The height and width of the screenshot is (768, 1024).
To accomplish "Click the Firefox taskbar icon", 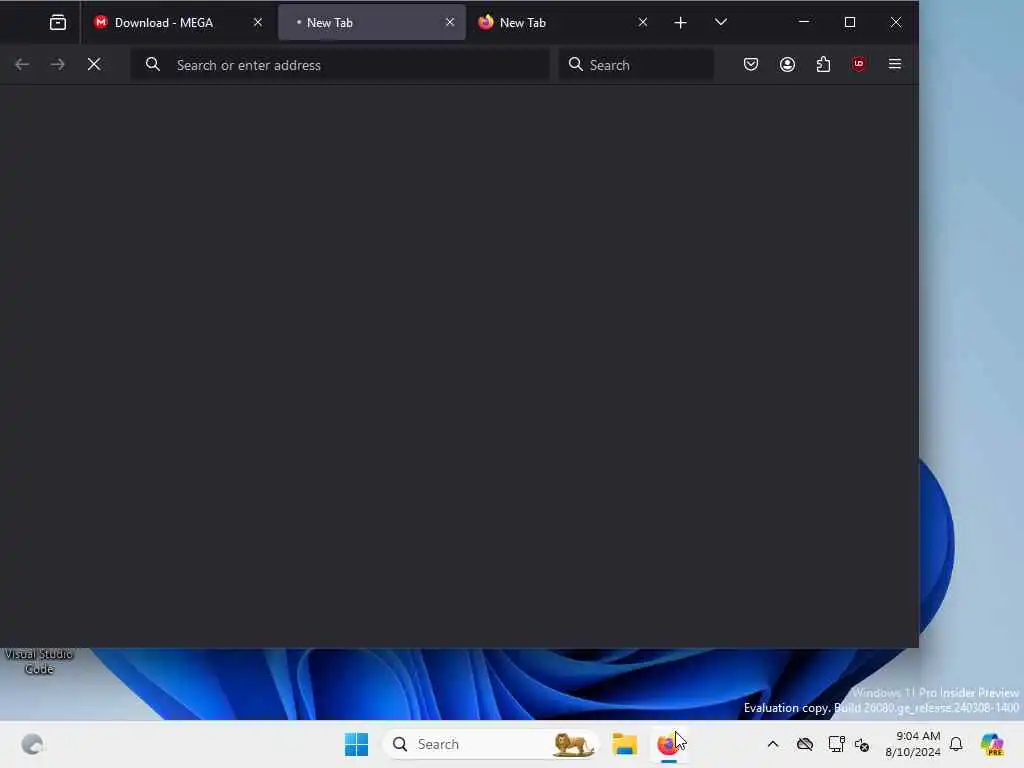I will coord(669,744).
